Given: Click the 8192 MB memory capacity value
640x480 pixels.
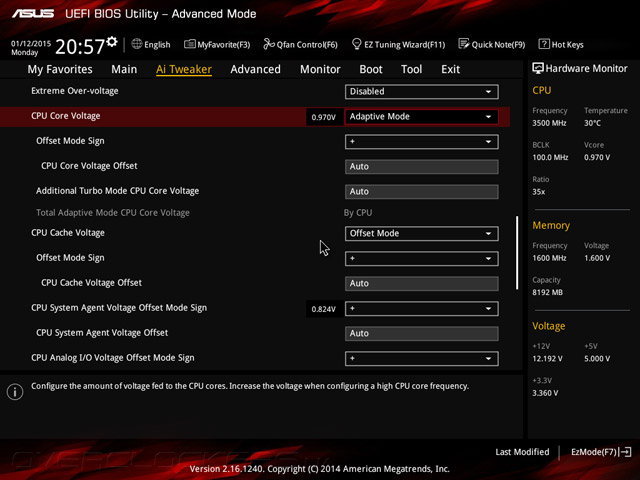Looking at the screenshot, I should coord(547,292).
